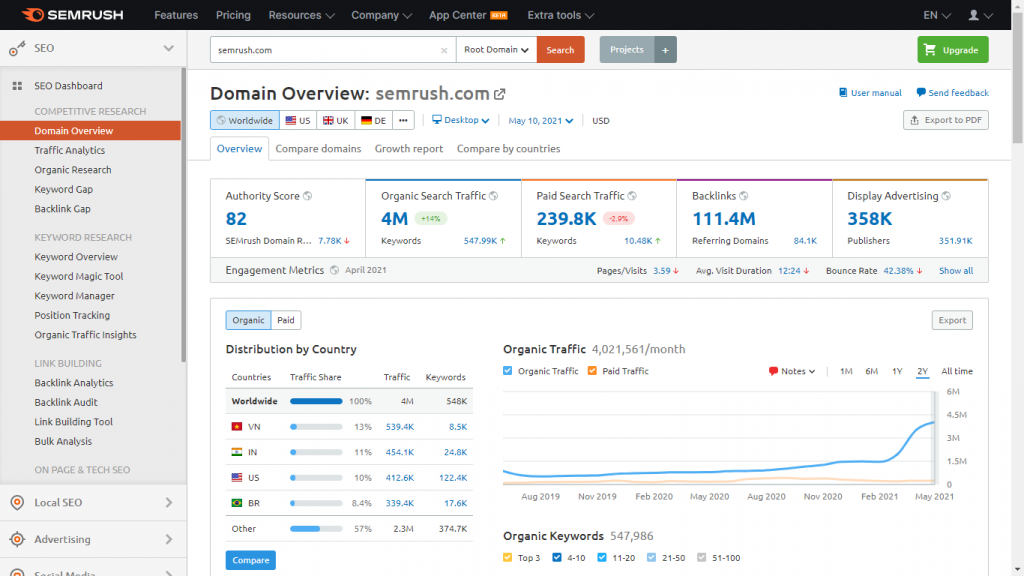Click the plus icon next to Projects

point(665,50)
